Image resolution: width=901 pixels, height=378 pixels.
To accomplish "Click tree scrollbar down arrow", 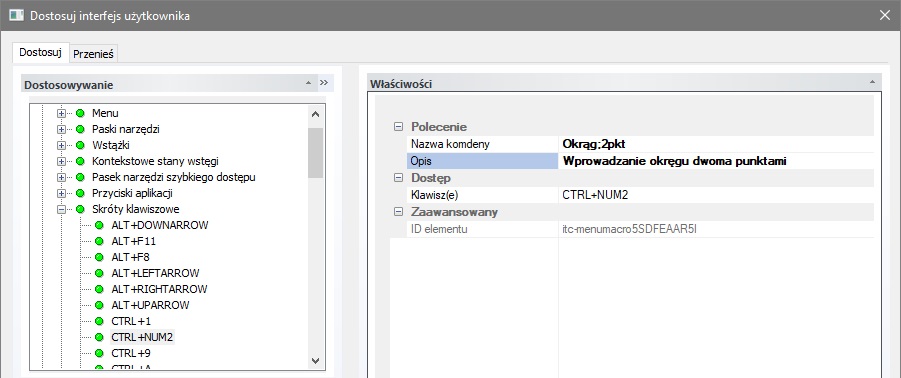I will tap(315, 360).
